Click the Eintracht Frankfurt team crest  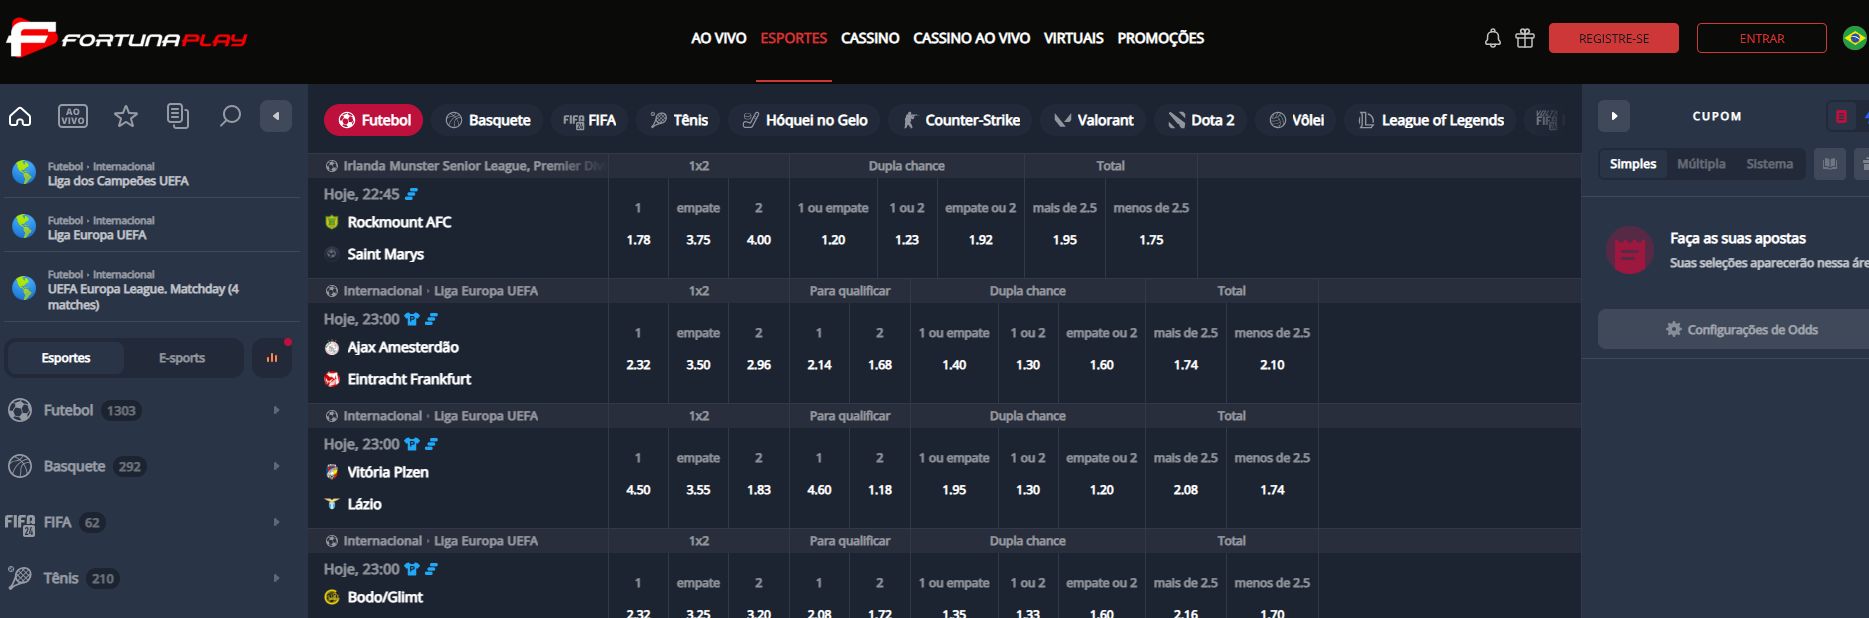pyautogui.click(x=332, y=380)
